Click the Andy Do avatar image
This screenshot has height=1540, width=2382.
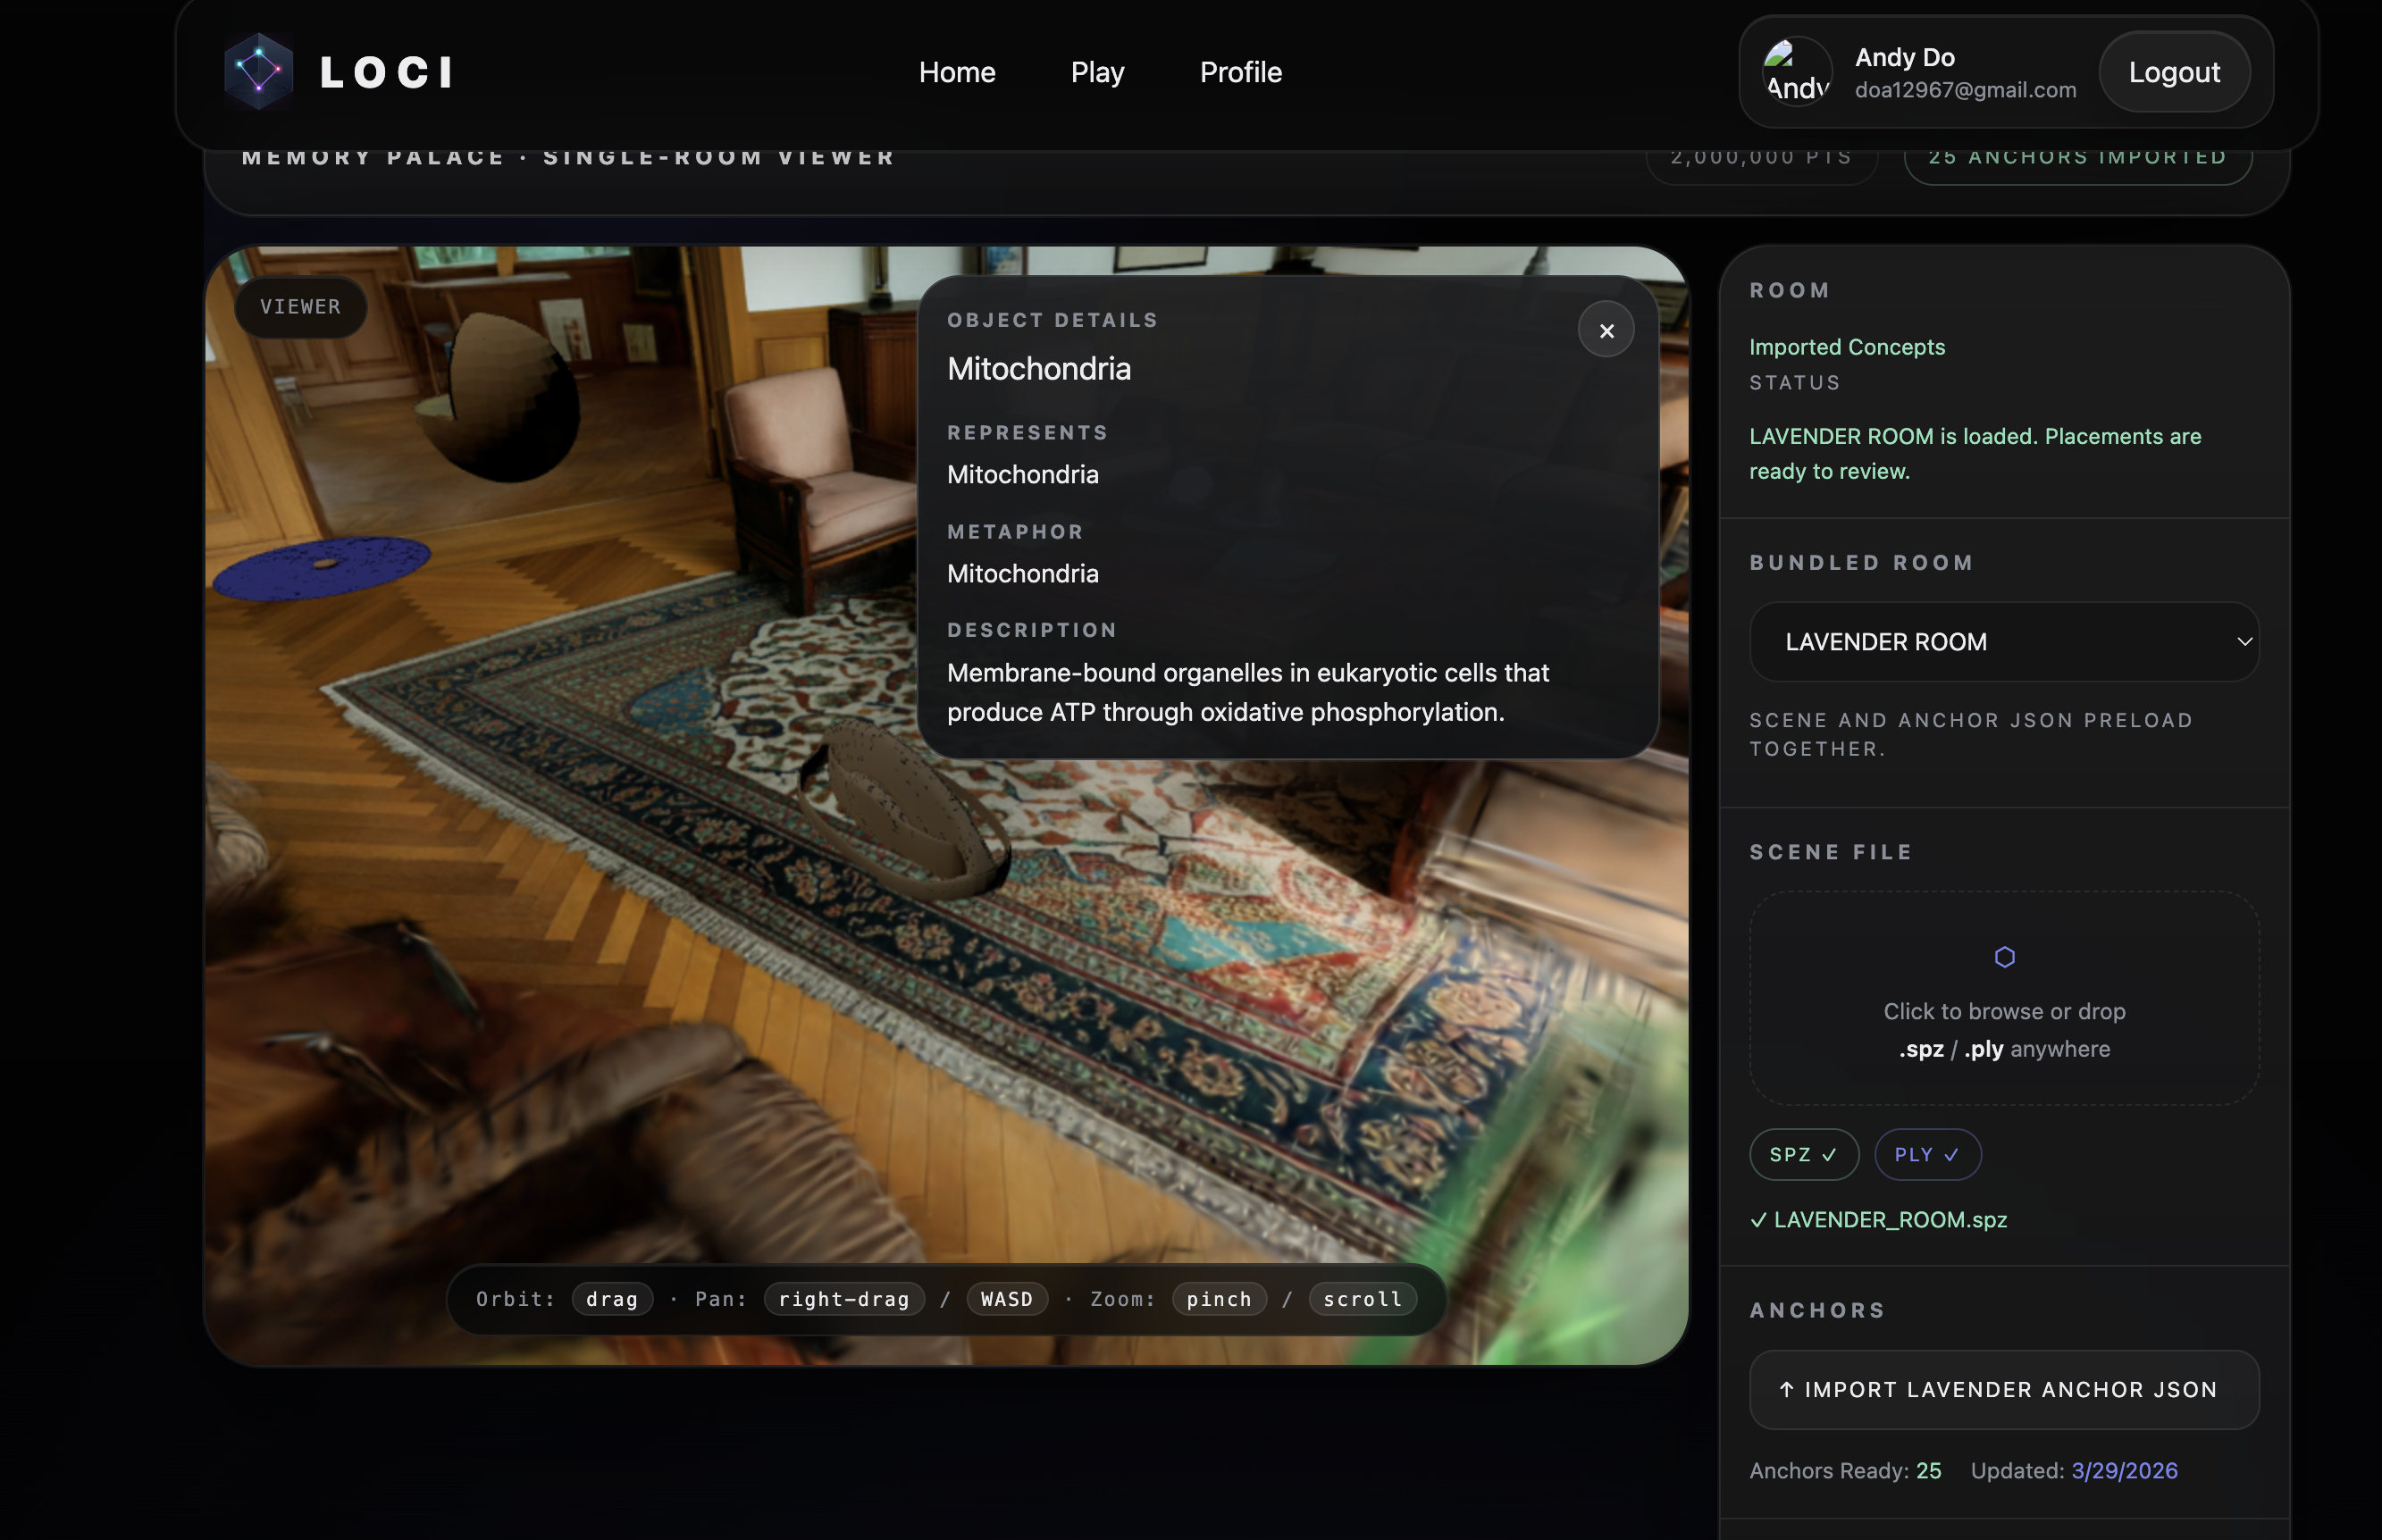(x=1797, y=72)
